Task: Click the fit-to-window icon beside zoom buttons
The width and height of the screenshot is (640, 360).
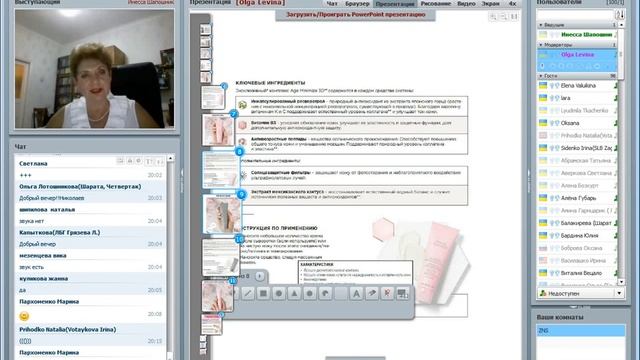Action: [x=514, y=16]
